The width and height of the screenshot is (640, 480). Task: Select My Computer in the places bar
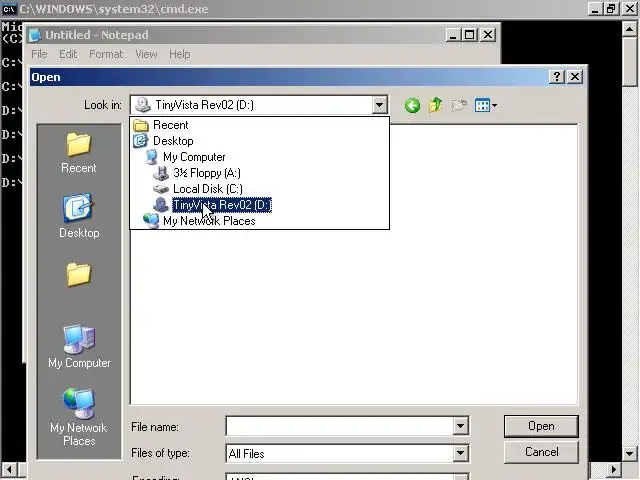(79, 346)
